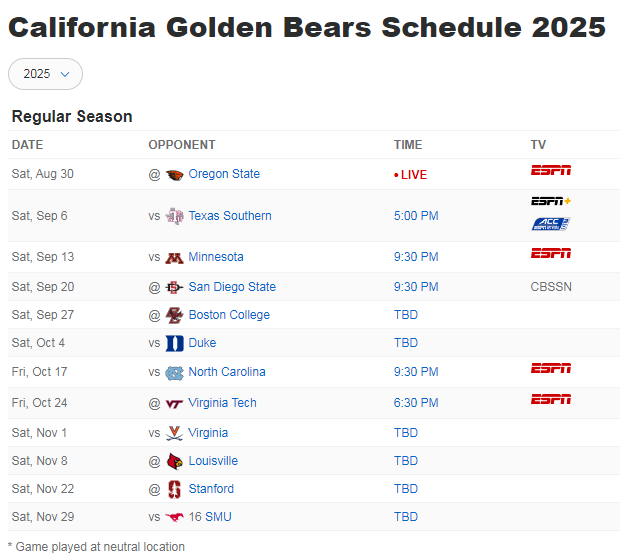Click the SMU mustang logo
The height and width of the screenshot is (559, 620).
coord(174,517)
